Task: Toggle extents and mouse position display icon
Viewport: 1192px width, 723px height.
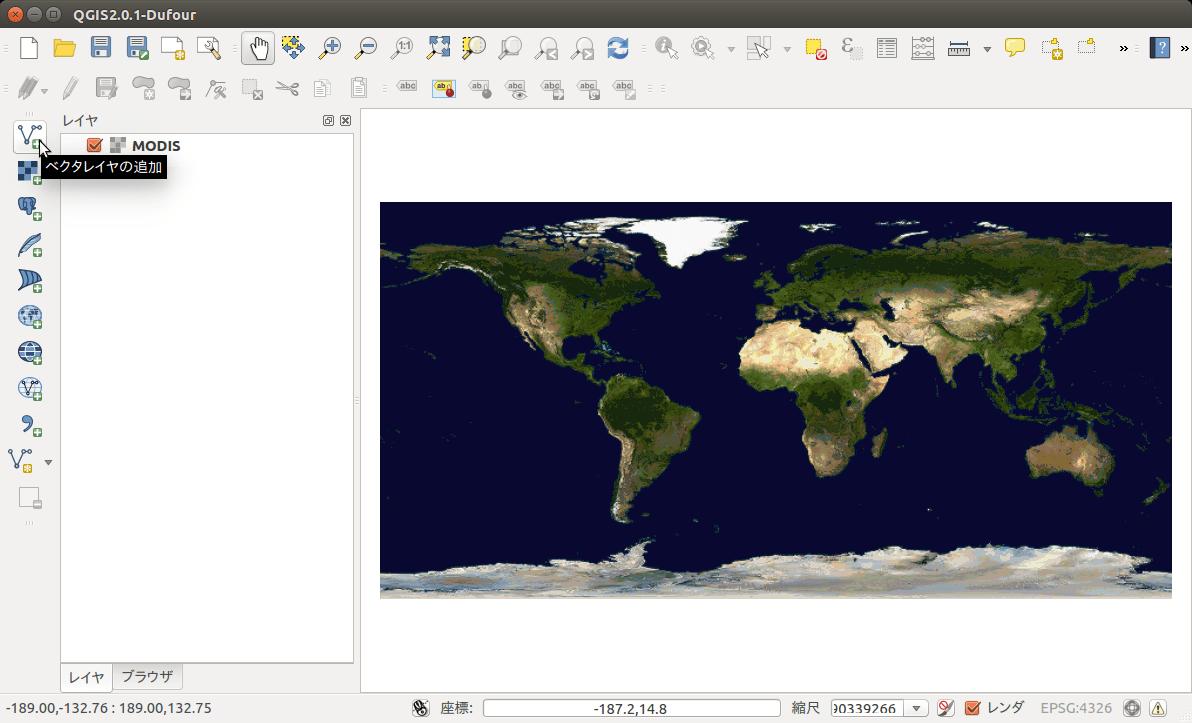Action: point(420,708)
